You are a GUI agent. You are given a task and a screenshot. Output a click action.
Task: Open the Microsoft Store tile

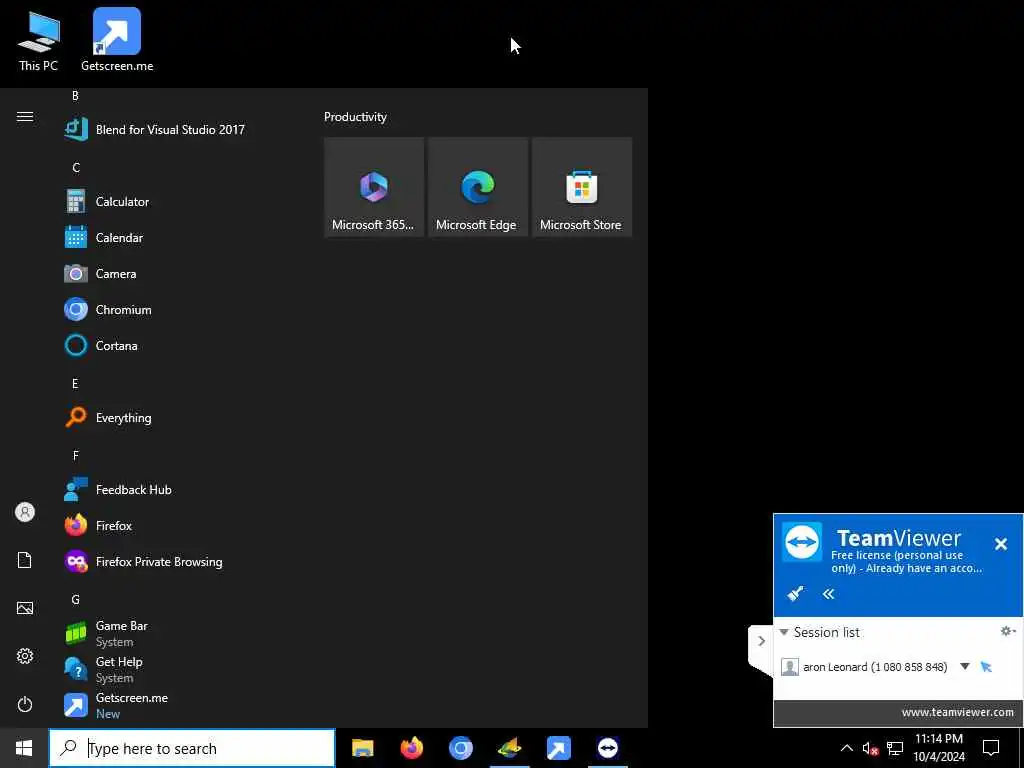(581, 187)
